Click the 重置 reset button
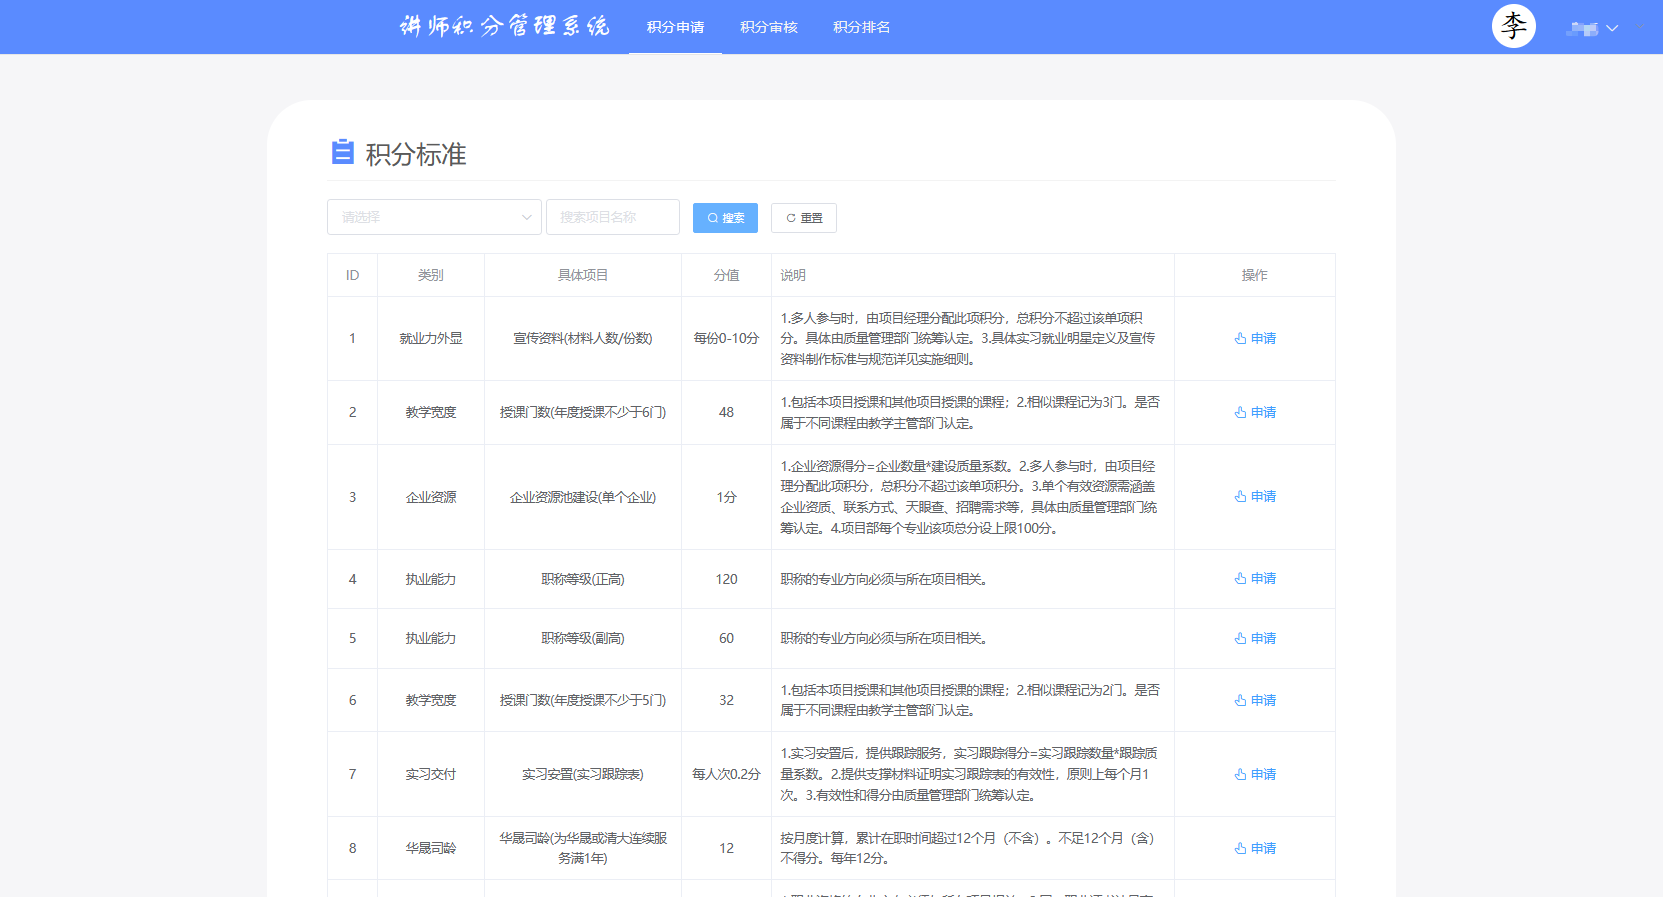1663x897 pixels. coord(804,218)
